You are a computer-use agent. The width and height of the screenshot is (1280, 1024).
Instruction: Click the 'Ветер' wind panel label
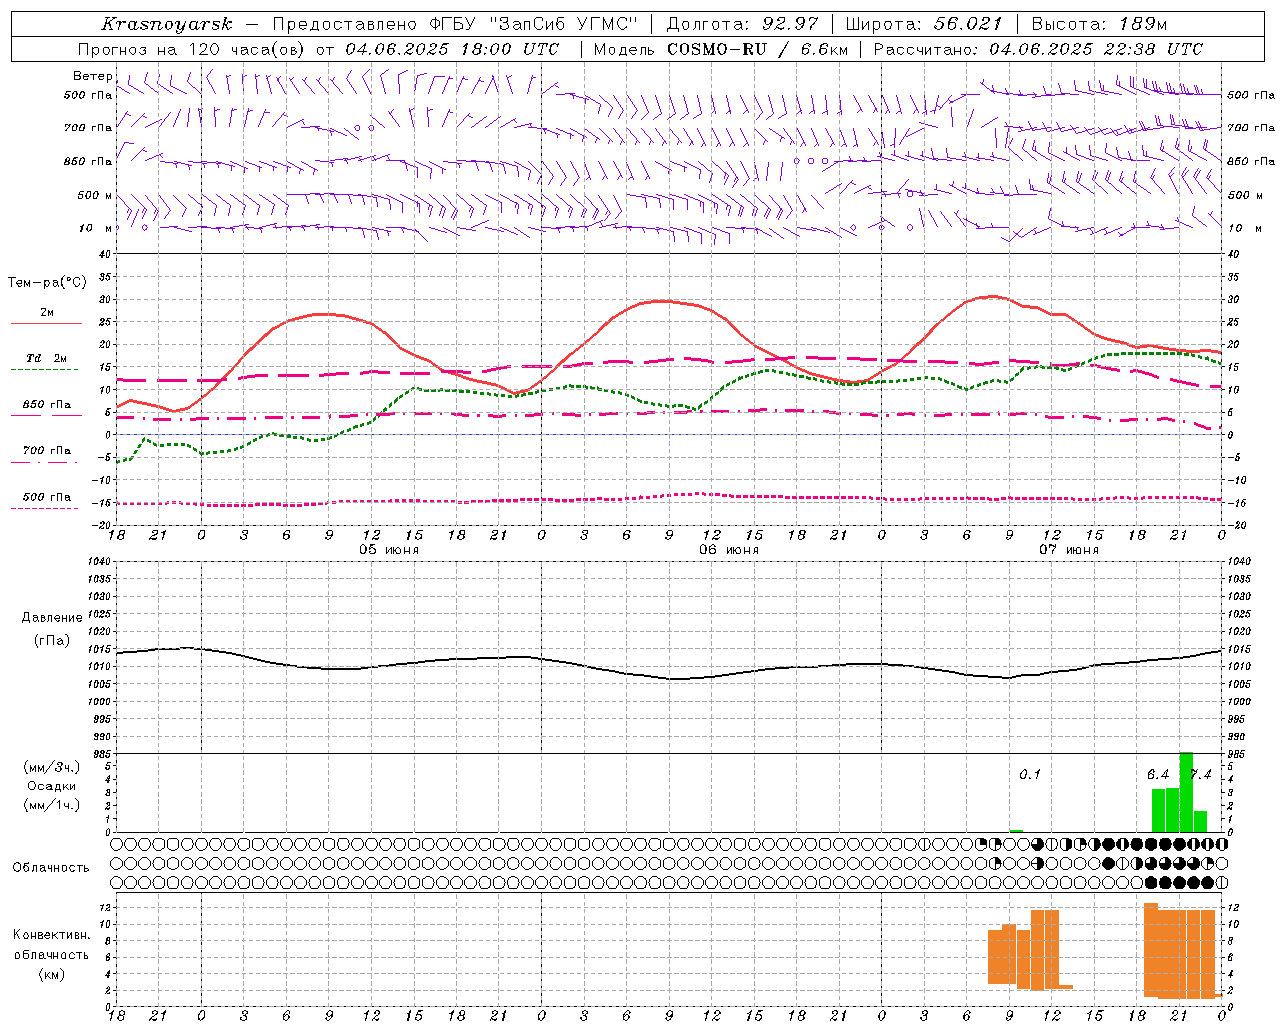tap(93, 76)
